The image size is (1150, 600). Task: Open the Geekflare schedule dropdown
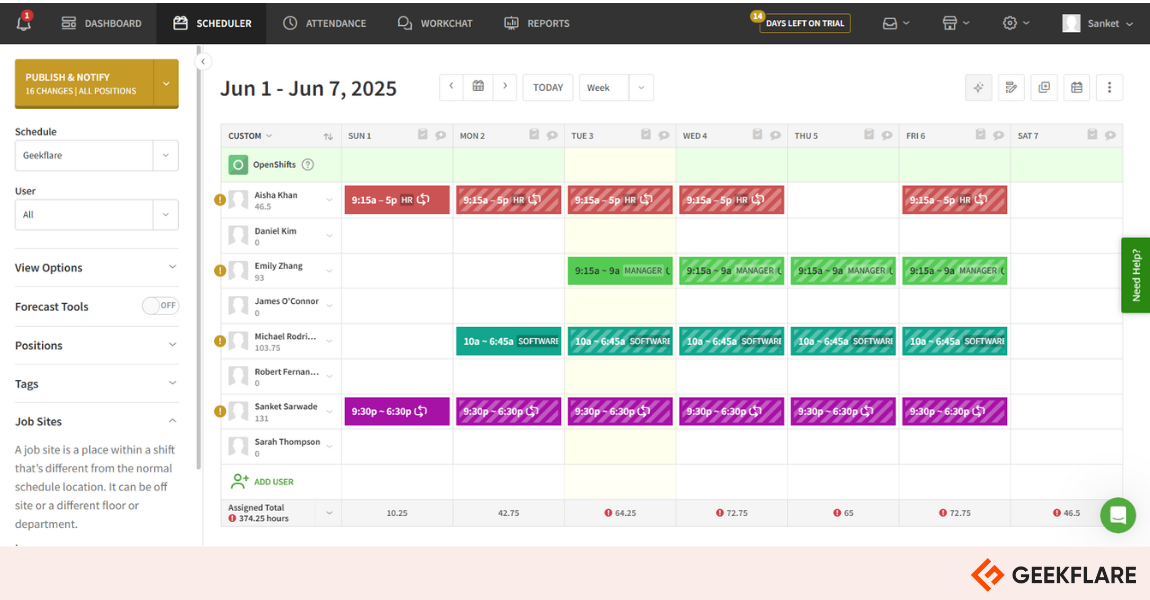tap(96, 155)
